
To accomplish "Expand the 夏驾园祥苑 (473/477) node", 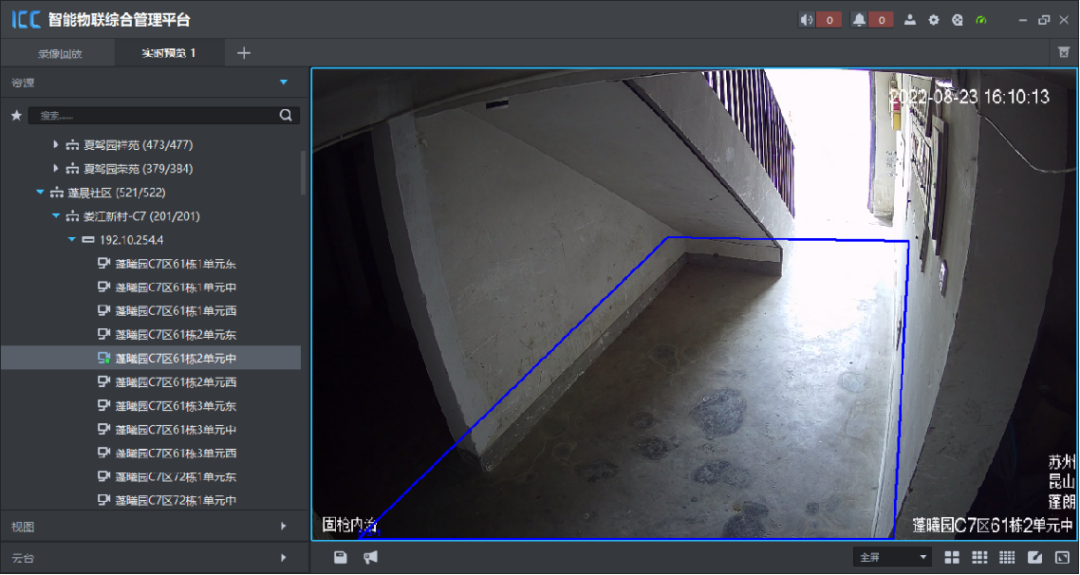I will [x=56, y=145].
